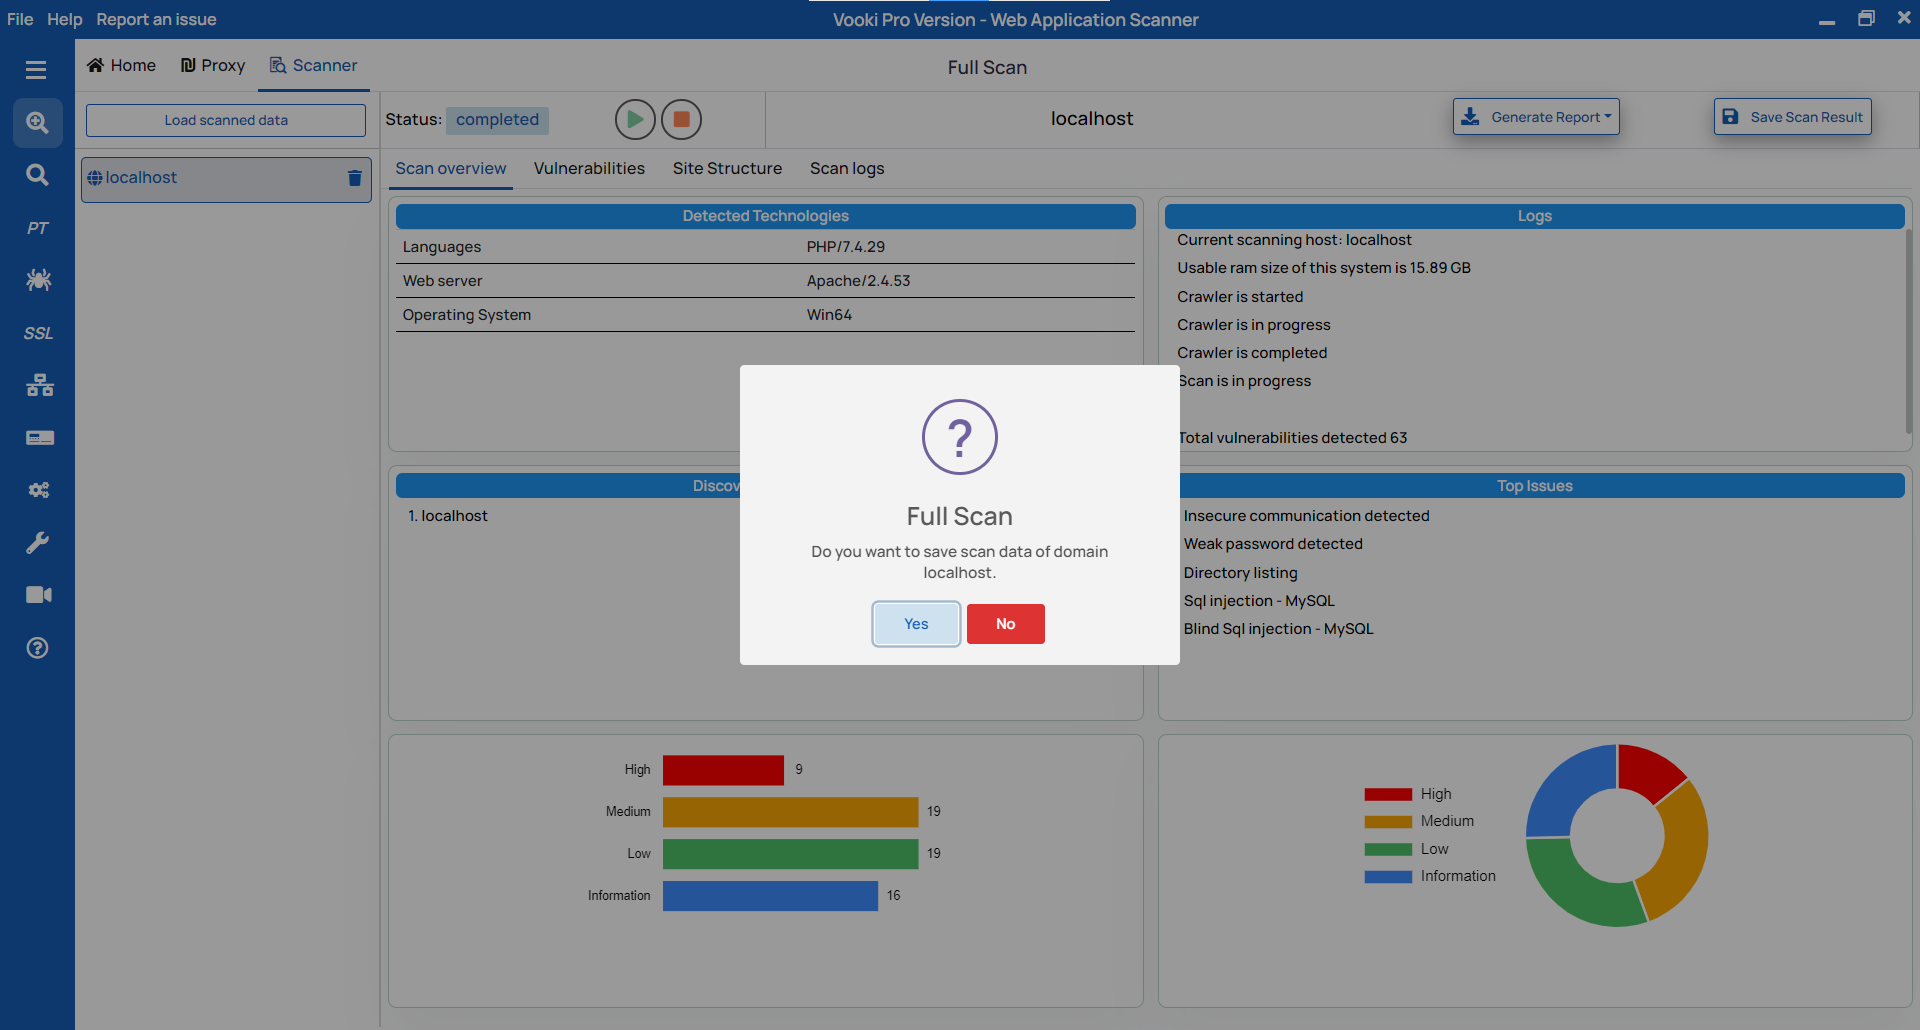Image resolution: width=1920 pixels, height=1030 pixels.
Task: Open the hamburger menu in sidebar
Action: 36,69
